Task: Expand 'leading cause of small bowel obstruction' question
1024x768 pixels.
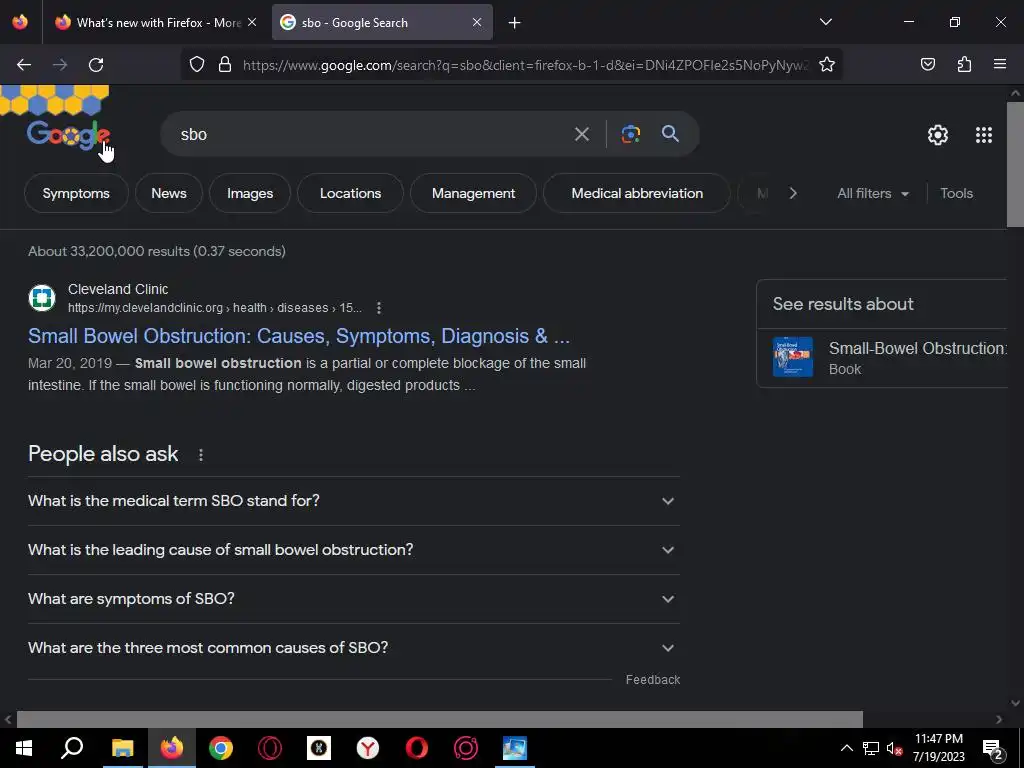Action: 354,550
